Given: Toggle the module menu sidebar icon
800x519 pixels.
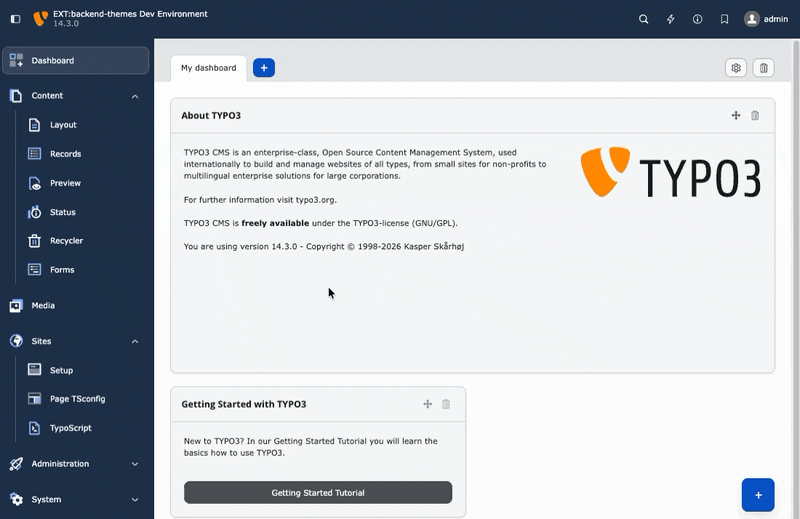Looking at the screenshot, I should click(x=15, y=19).
